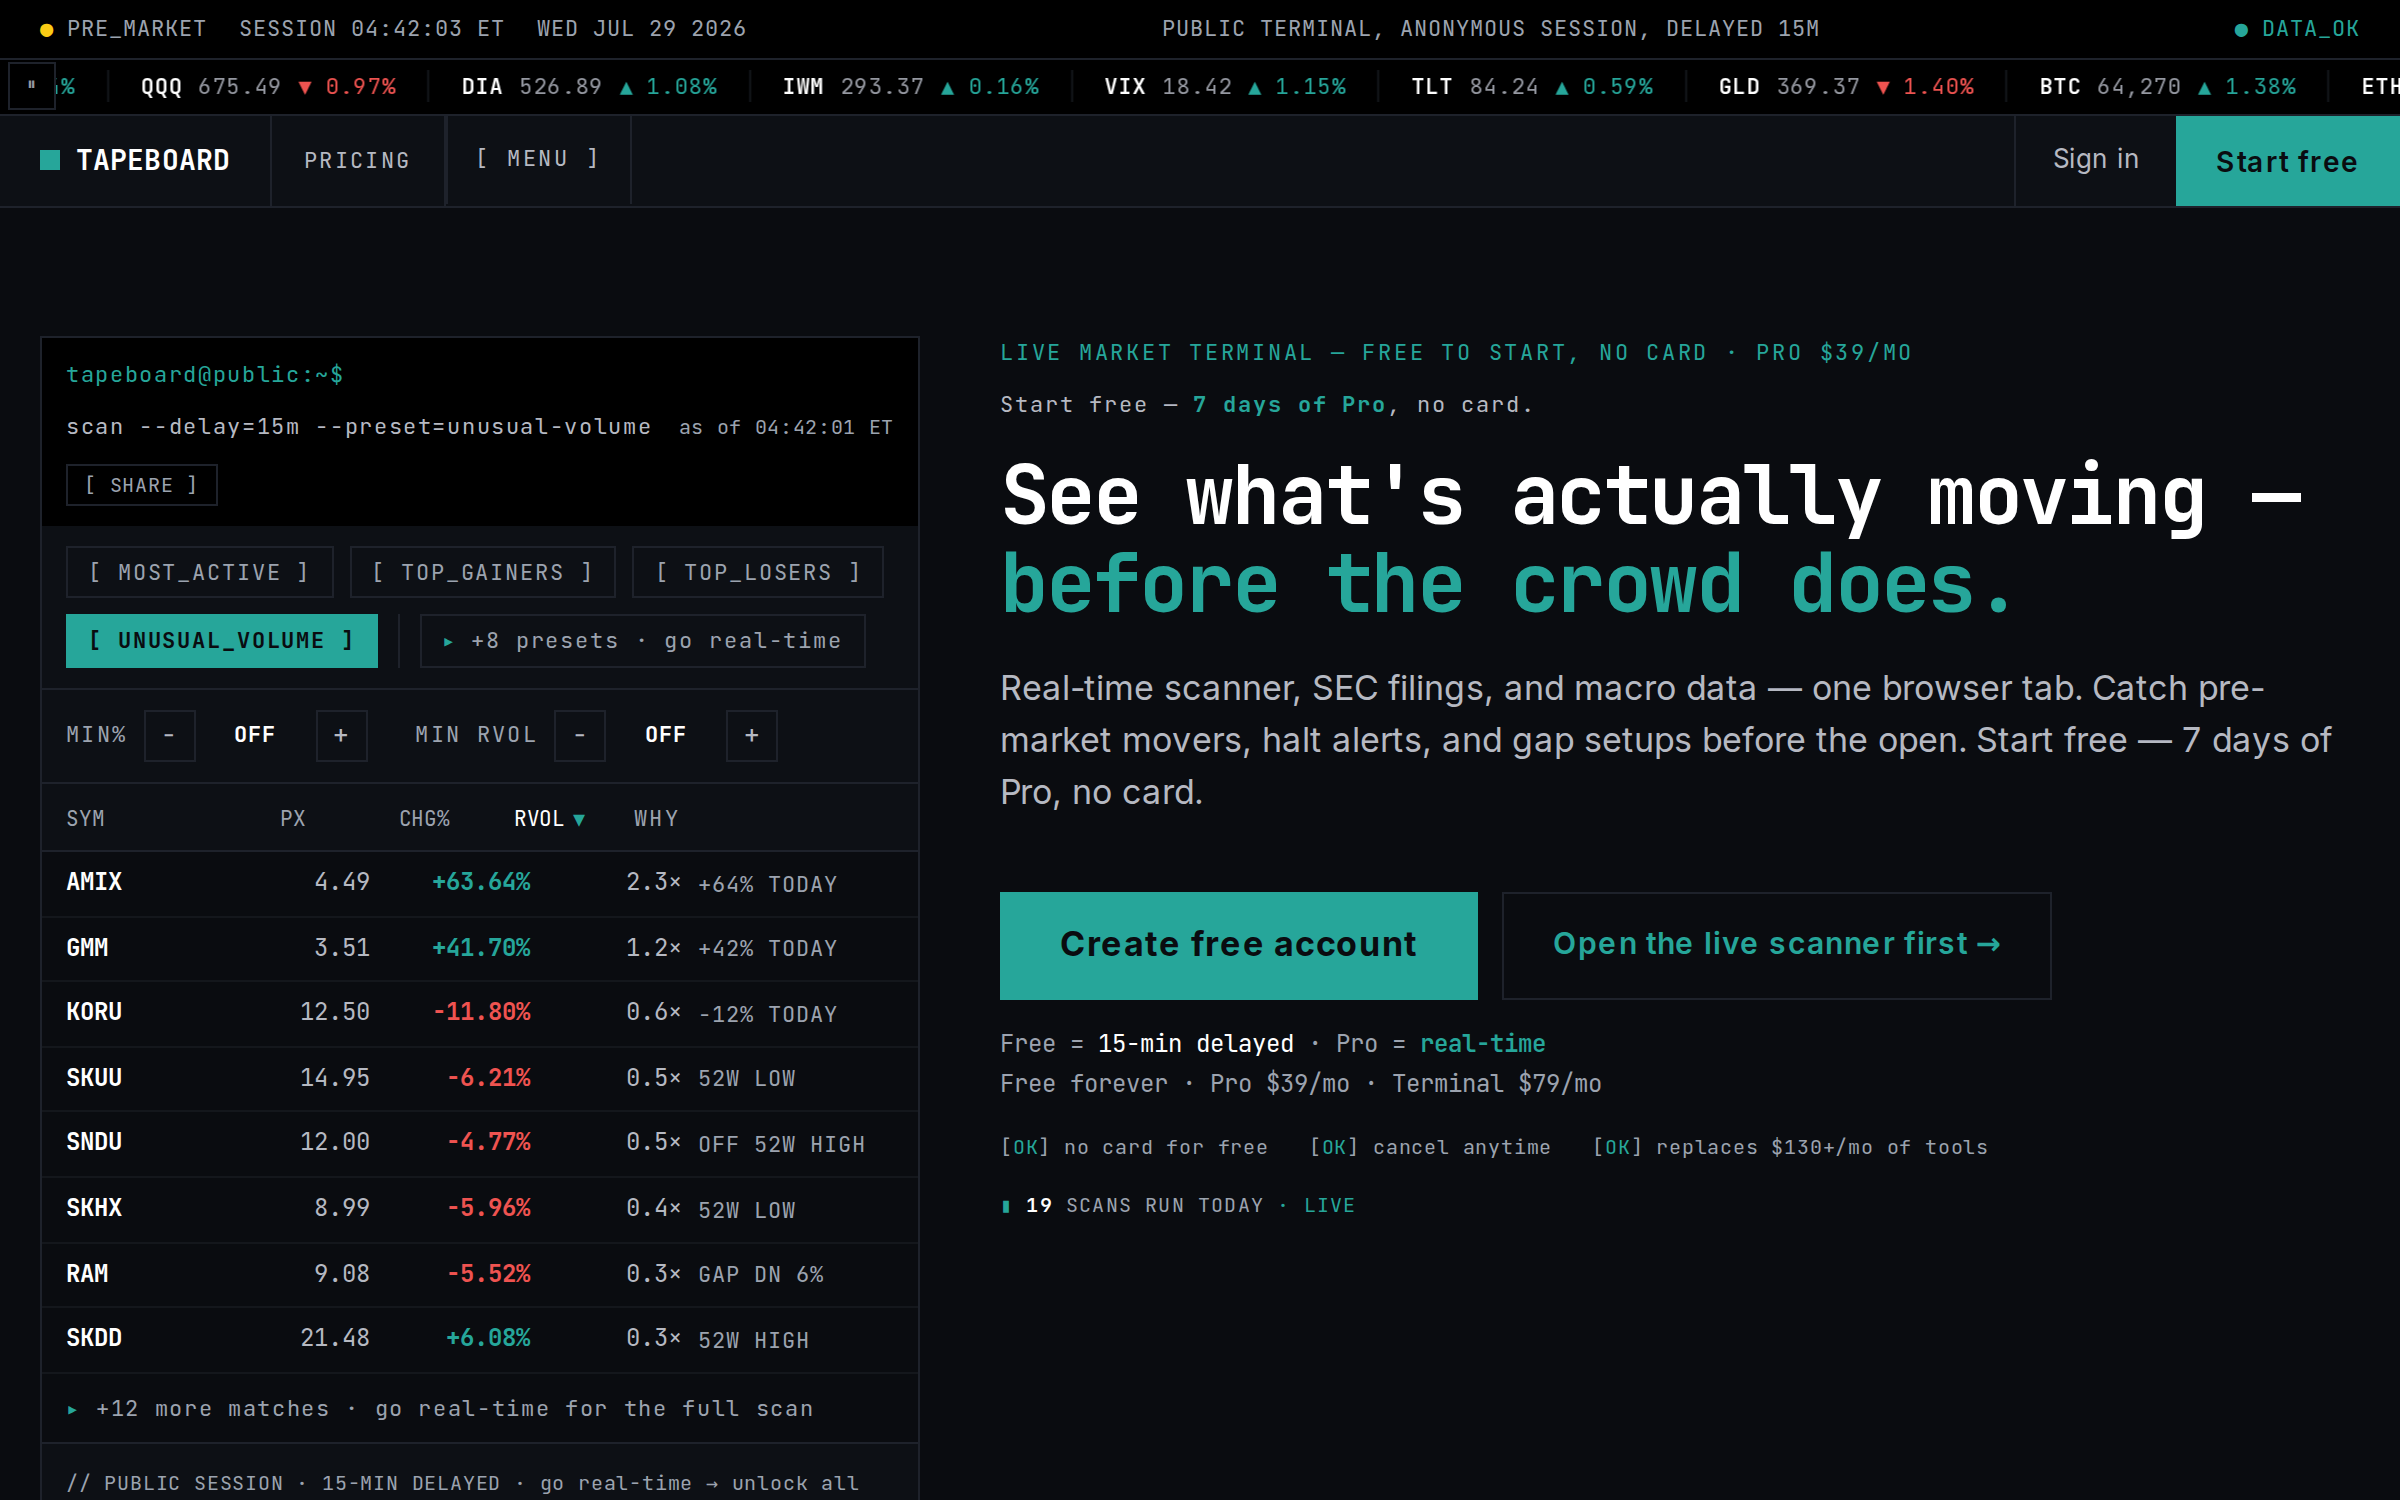Open the KORU scanner row

pos(480,1014)
